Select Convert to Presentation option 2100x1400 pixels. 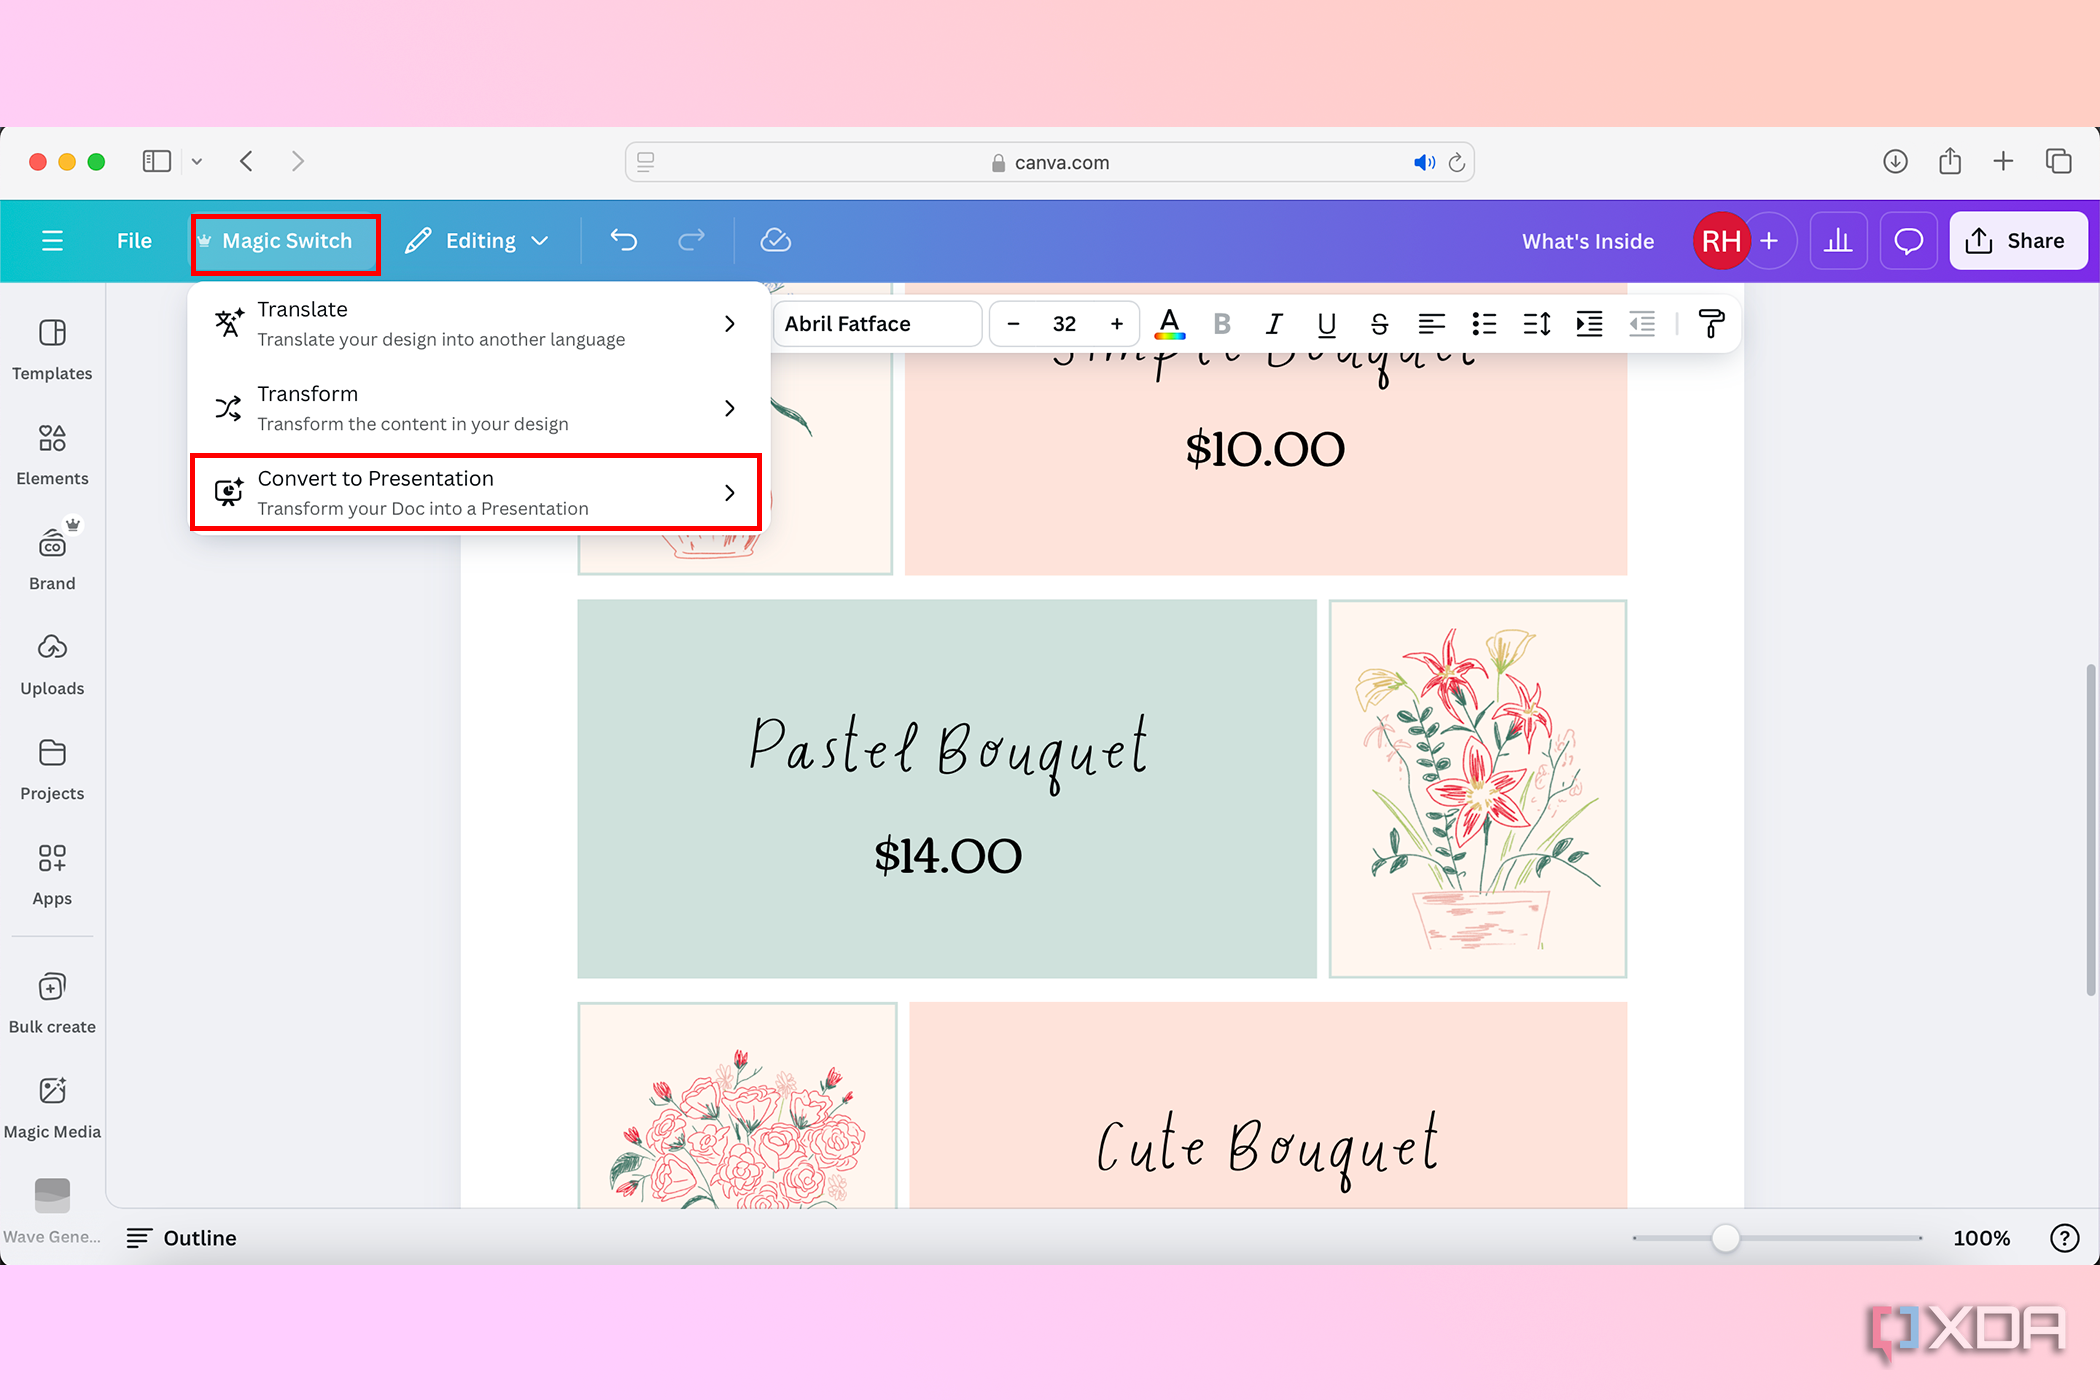(x=476, y=492)
